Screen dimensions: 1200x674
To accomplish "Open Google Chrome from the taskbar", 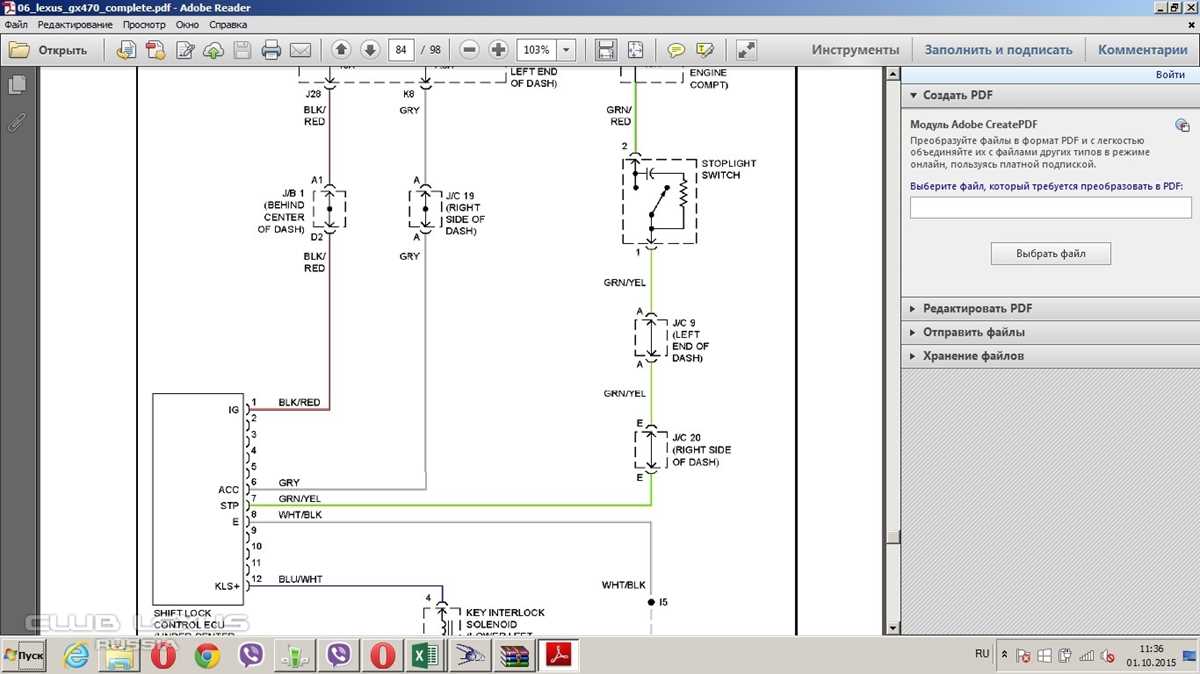I will pos(207,656).
